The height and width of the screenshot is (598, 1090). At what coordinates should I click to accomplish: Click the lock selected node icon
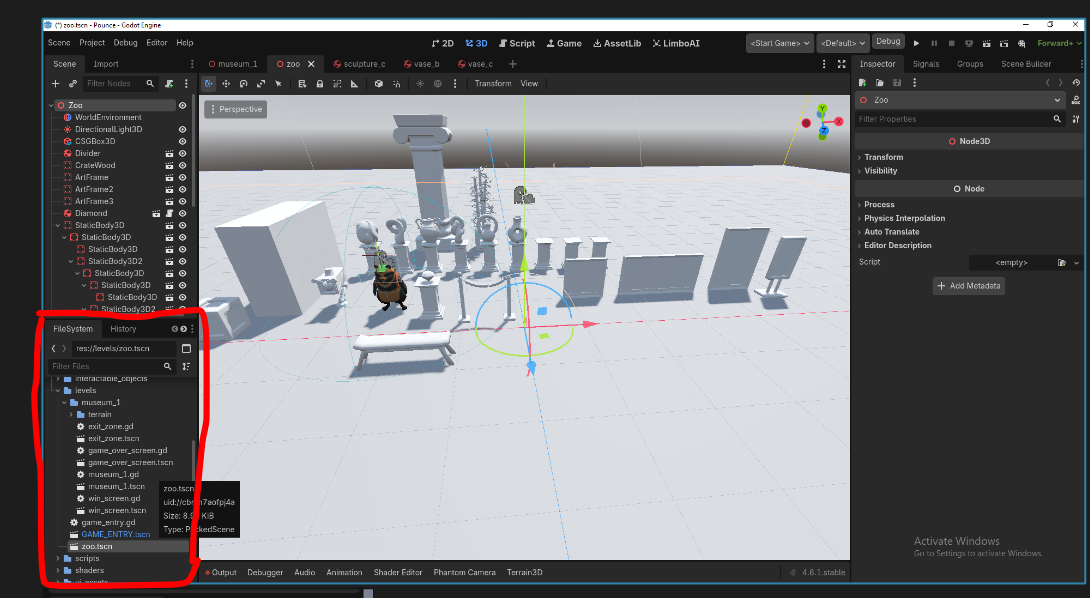(319, 84)
